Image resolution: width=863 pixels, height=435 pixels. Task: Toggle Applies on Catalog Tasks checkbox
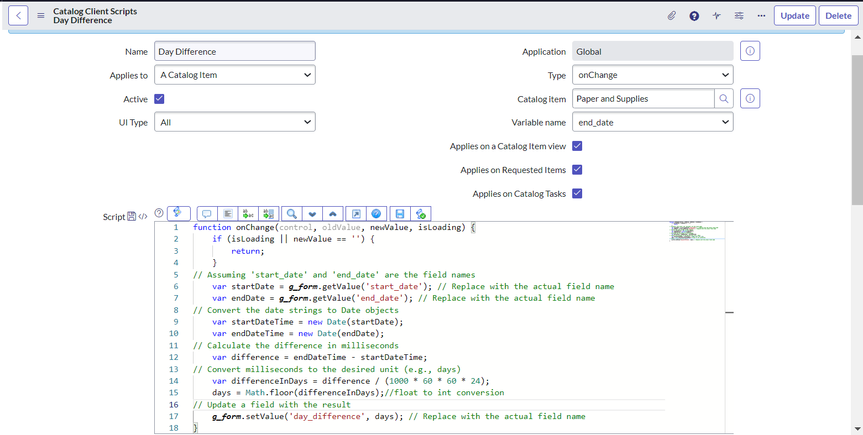[x=577, y=193]
